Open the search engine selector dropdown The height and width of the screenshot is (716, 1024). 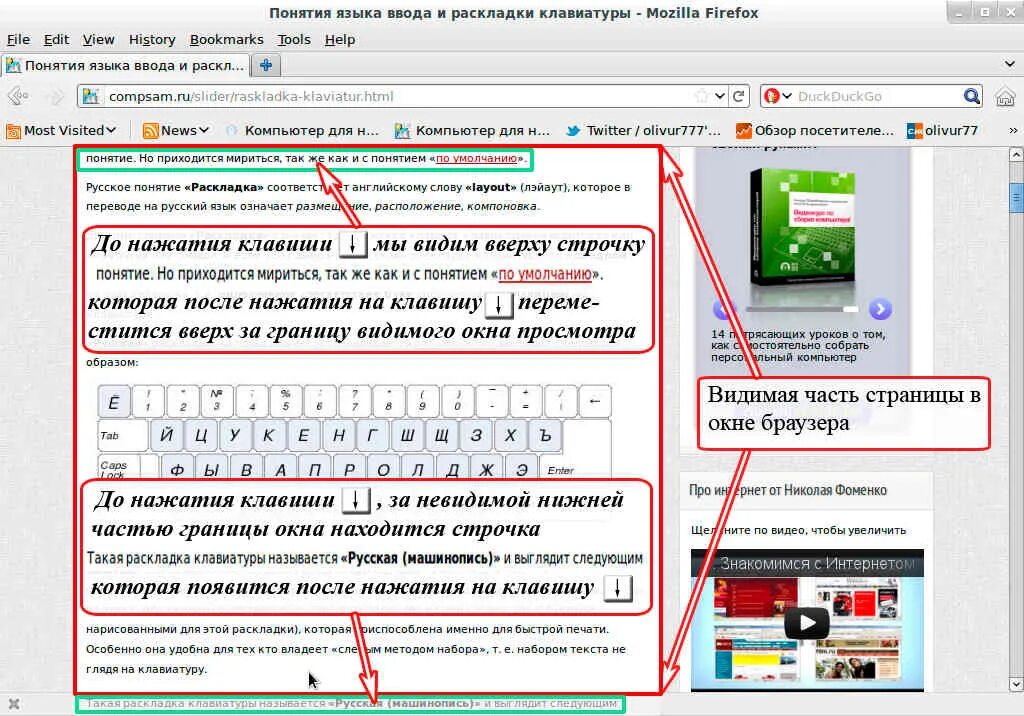pyautogui.click(x=778, y=97)
